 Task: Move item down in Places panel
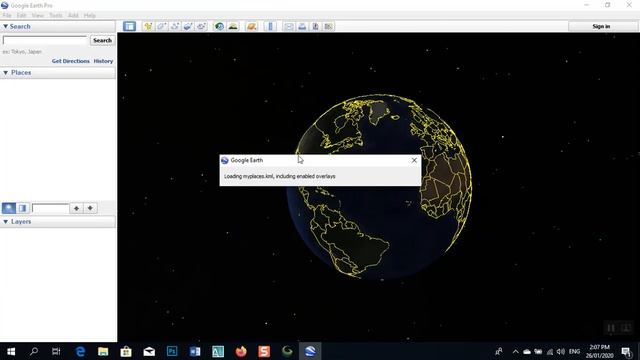(90, 208)
